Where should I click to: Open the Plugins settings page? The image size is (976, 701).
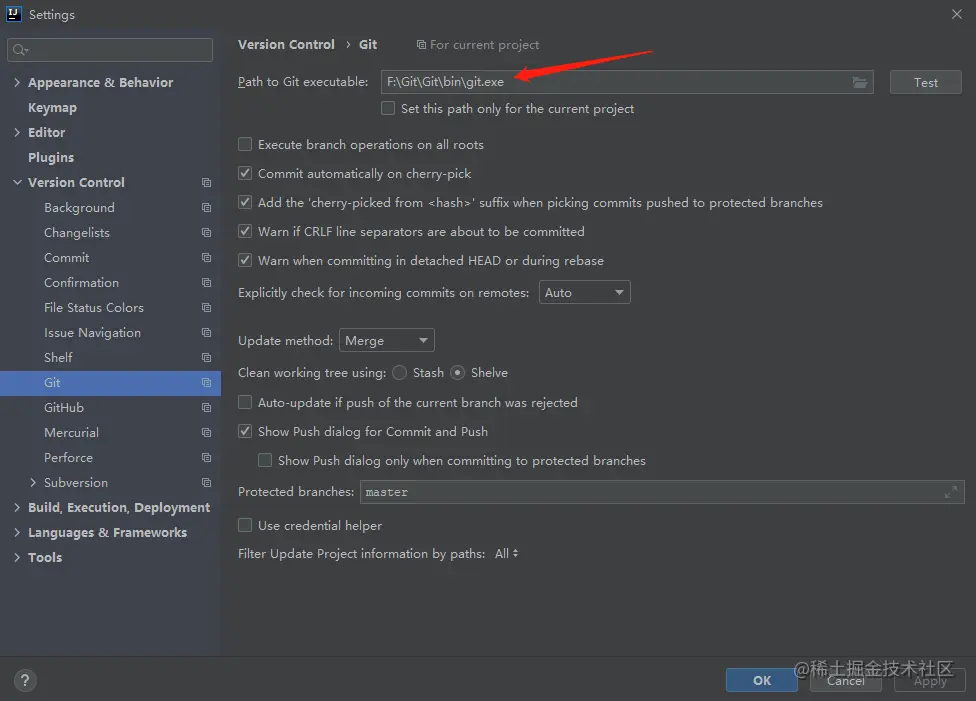51,158
